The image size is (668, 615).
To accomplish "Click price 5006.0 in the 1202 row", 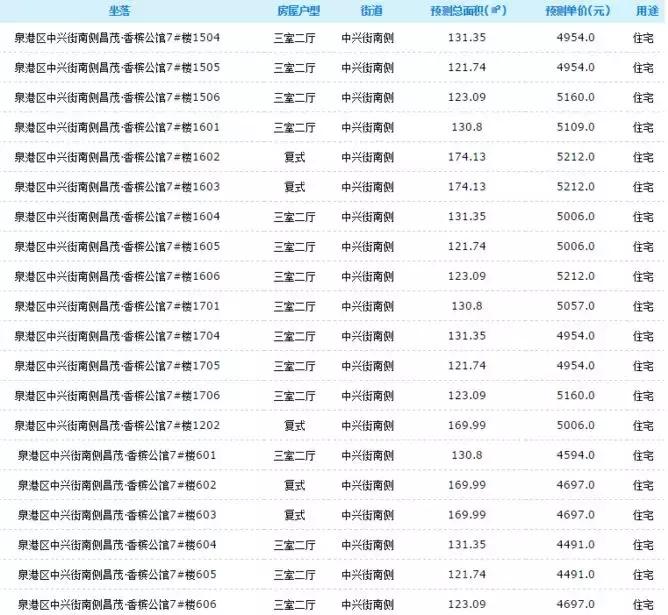I will pyautogui.click(x=576, y=425).
